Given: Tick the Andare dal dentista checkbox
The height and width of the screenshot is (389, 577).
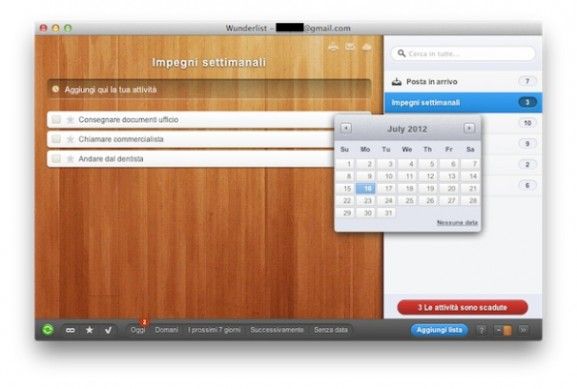Looking at the screenshot, I should pyautogui.click(x=56, y=158).
